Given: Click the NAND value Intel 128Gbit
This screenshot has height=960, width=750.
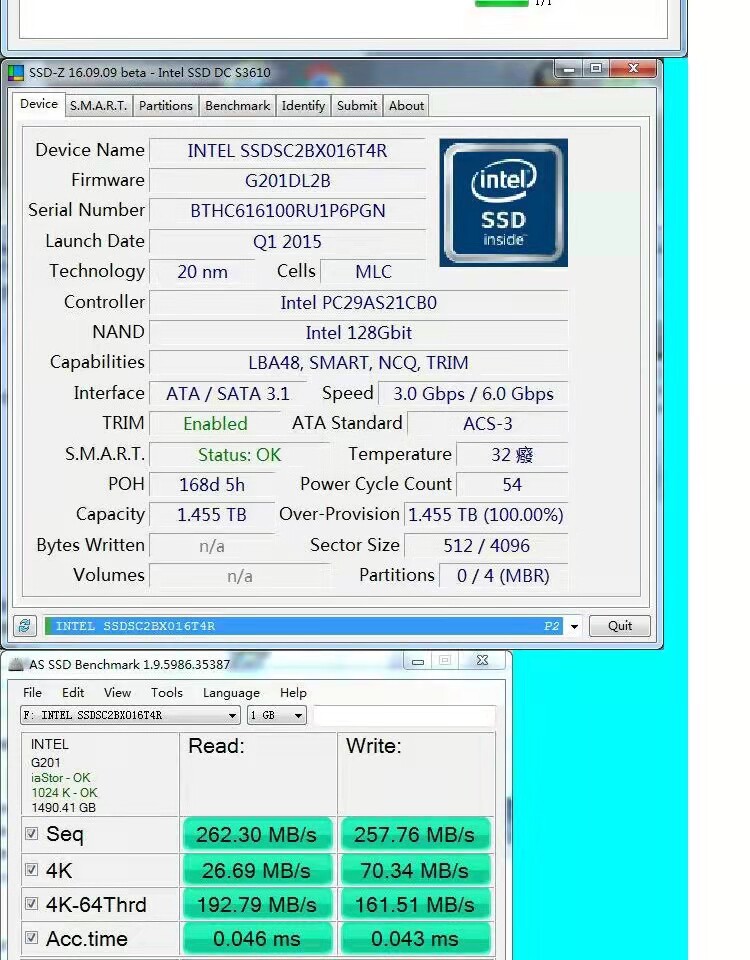Looking at the screenshot, I should (359, 332).
